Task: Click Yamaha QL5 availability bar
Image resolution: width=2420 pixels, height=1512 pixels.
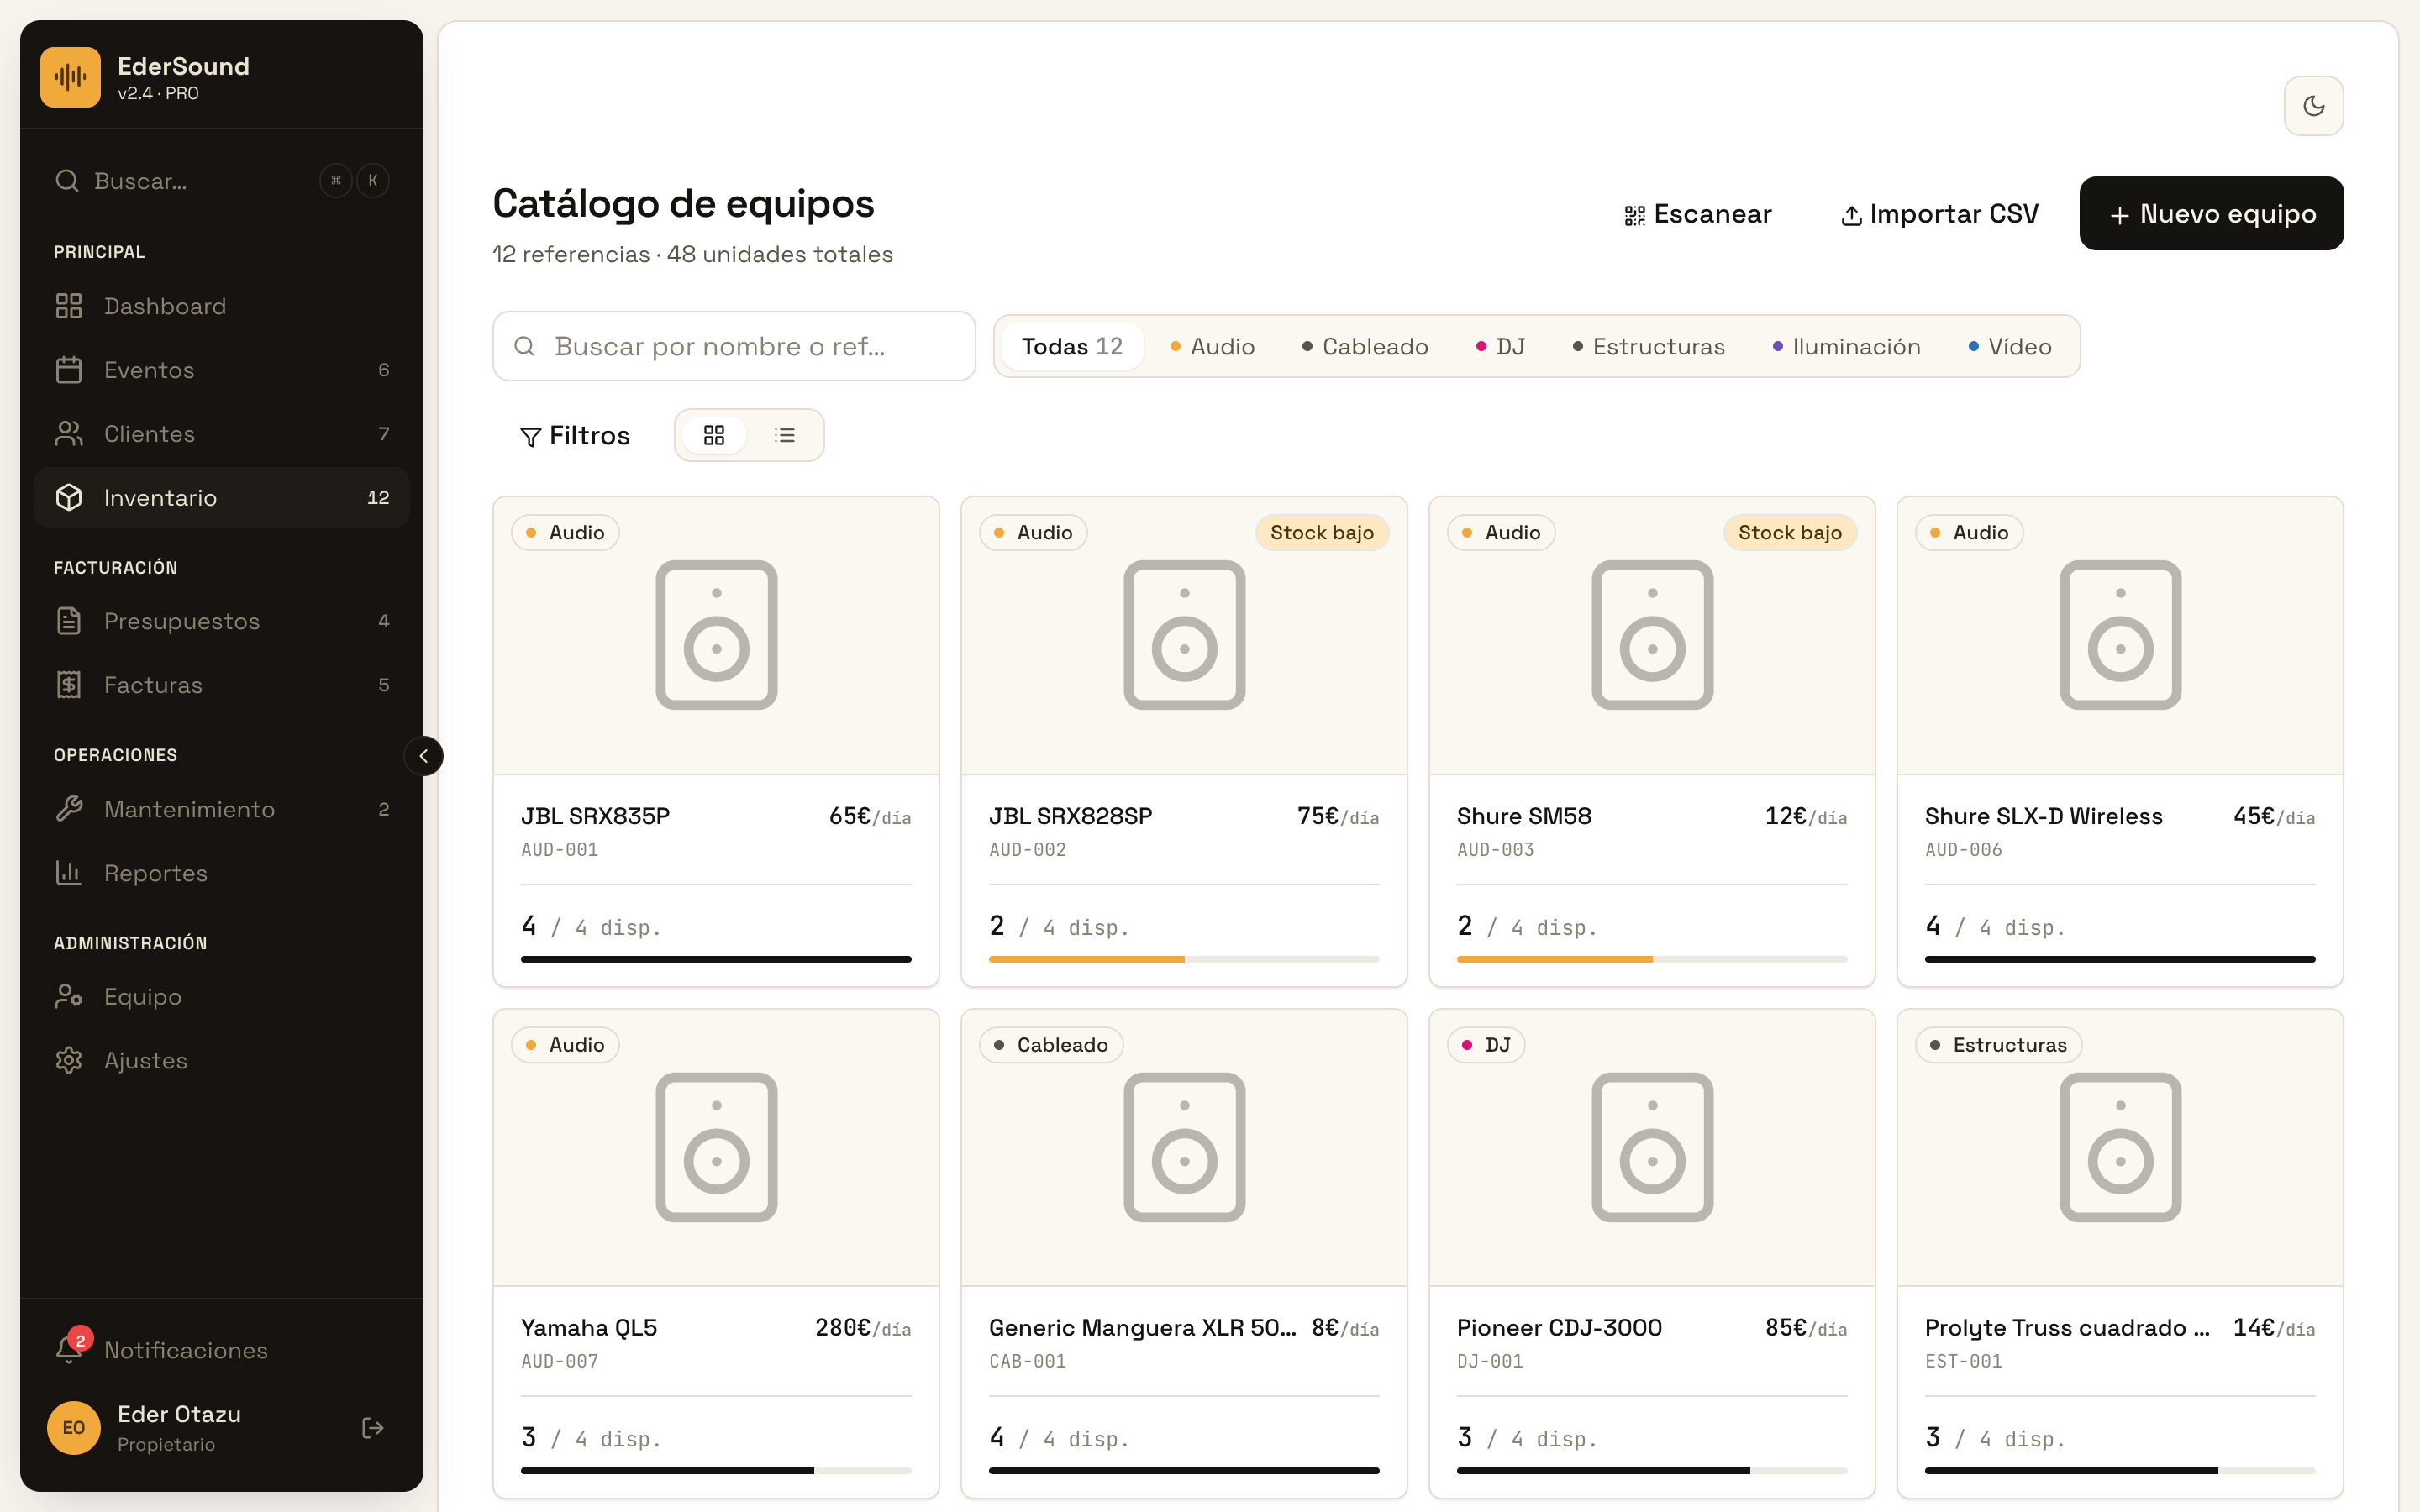Action: point(716,1471)
